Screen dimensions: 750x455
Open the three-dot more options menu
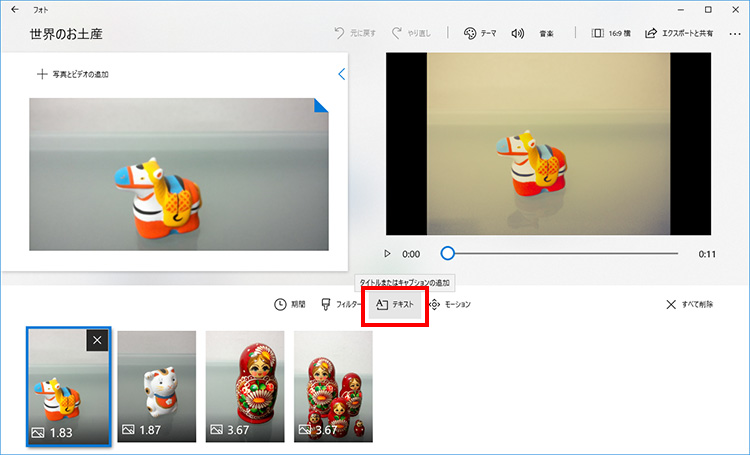[x=735, y=33]
